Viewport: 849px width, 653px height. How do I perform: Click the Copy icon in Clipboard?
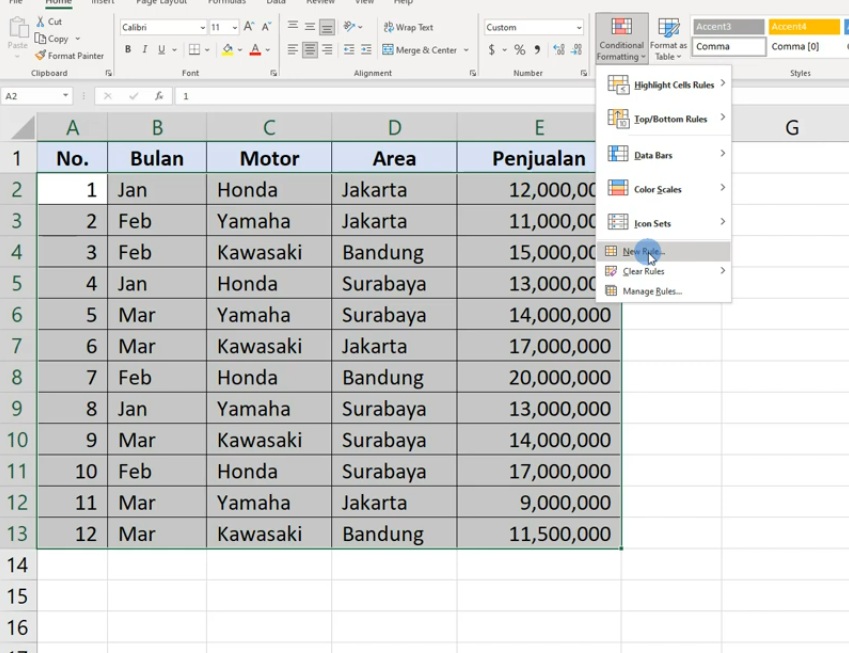click(40, 38)
